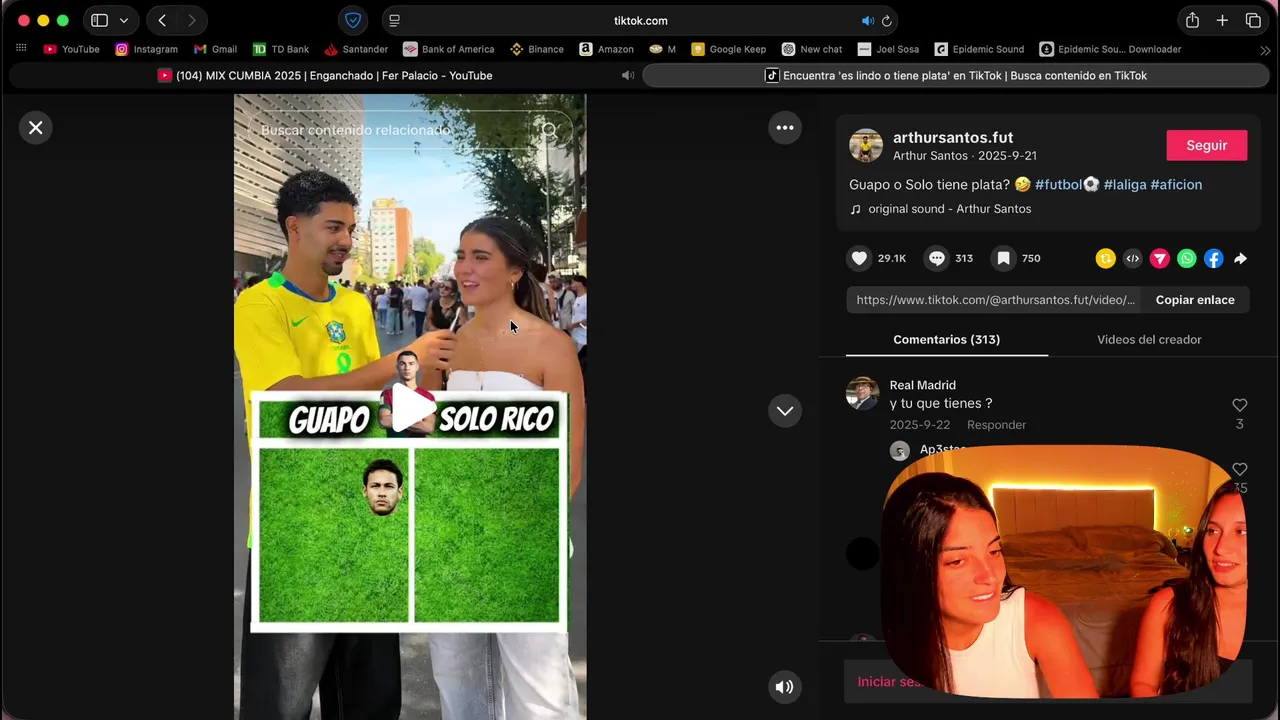
Task: Go back with Safari back arrow
Action: pyautogui.click(x=162, y=20)
